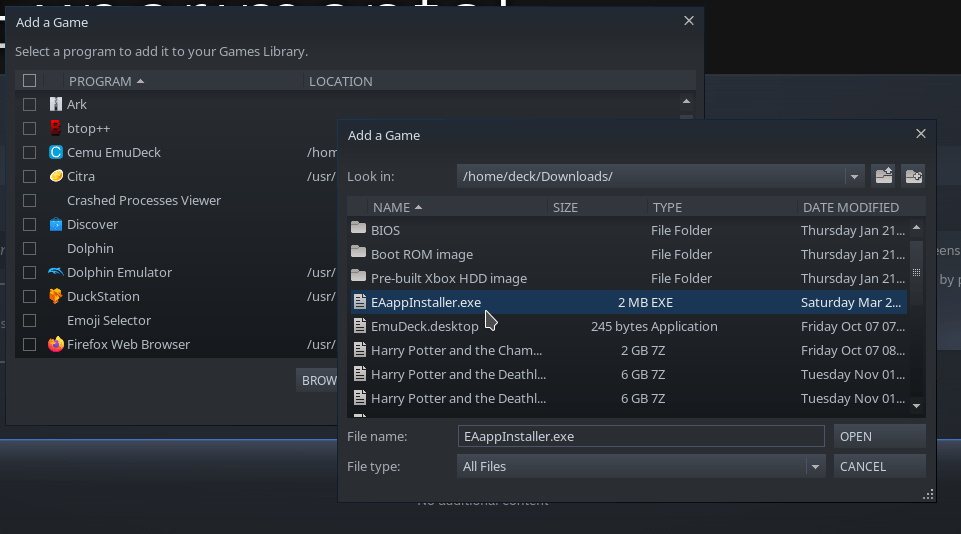
Task: Click the File name input field
Action: coord(640,436)
